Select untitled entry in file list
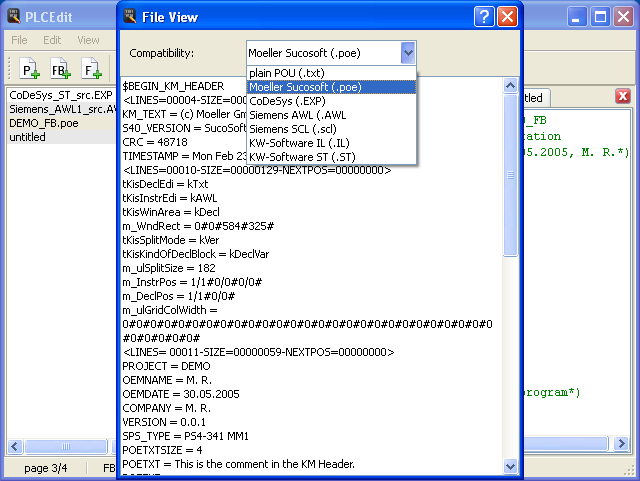This screenshot has height=481, width=640. pos(61,137)
